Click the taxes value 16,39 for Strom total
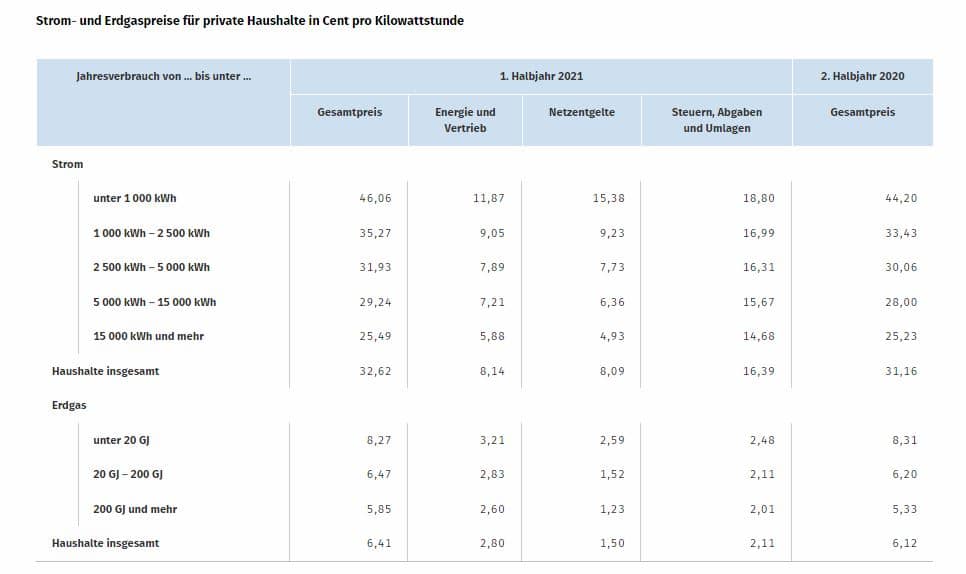 tap(759, 371)
